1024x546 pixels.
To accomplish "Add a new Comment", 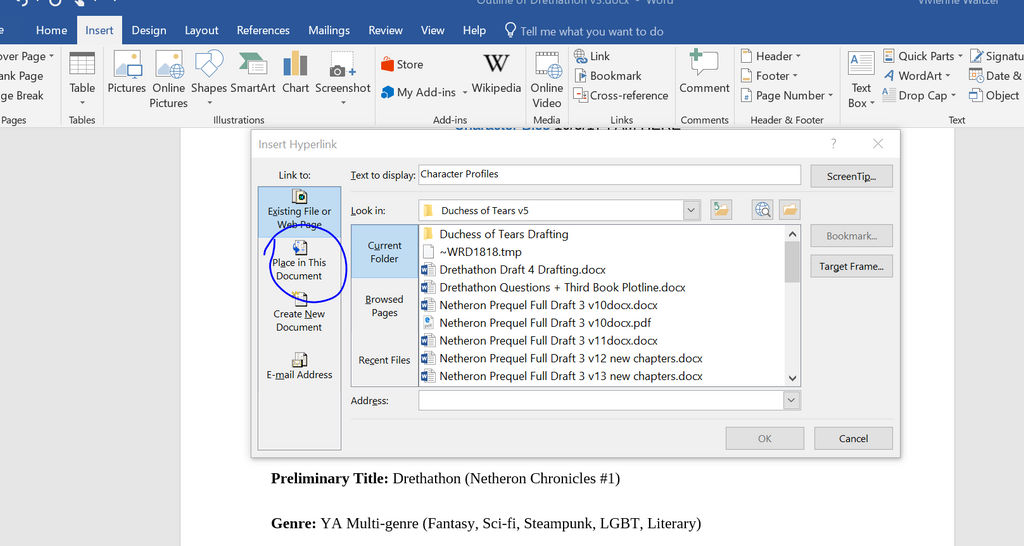I will tap(704, 72).
